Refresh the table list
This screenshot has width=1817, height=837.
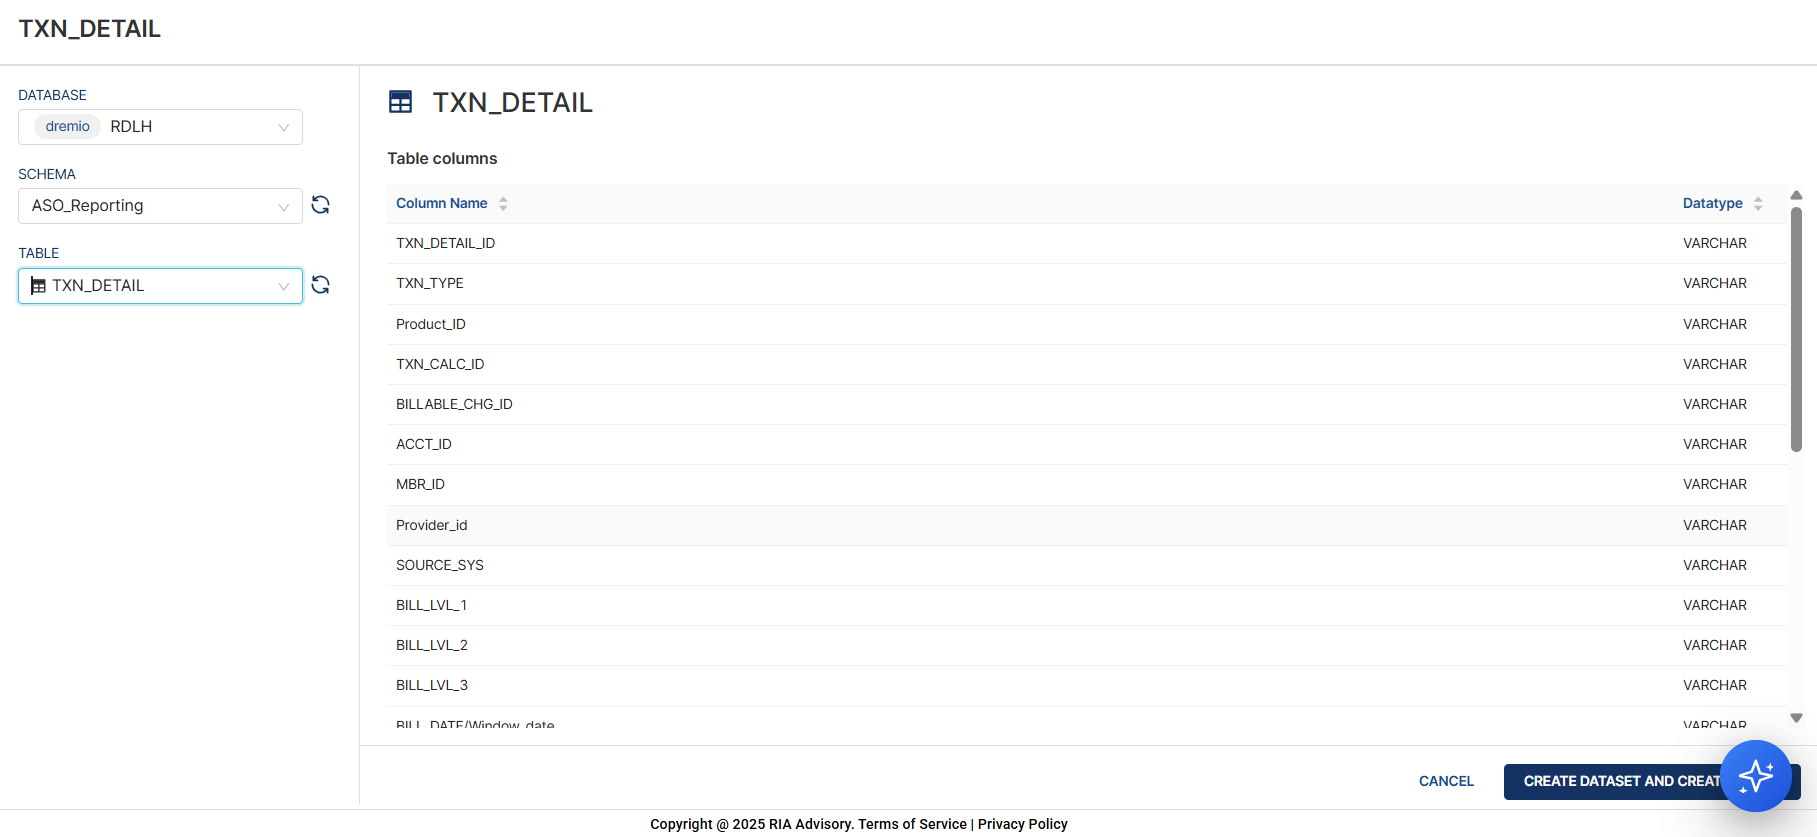pos(320,285)
